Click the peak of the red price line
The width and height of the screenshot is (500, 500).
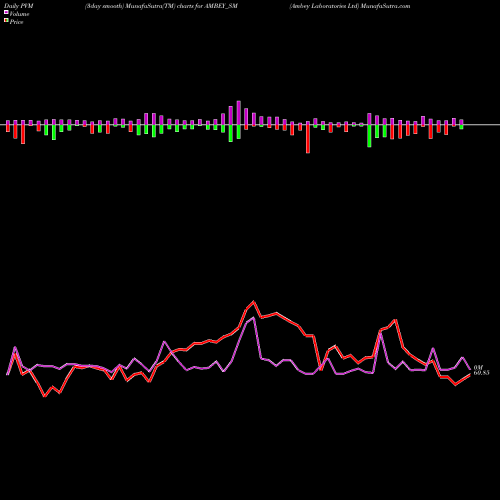[x=254, y=302]
